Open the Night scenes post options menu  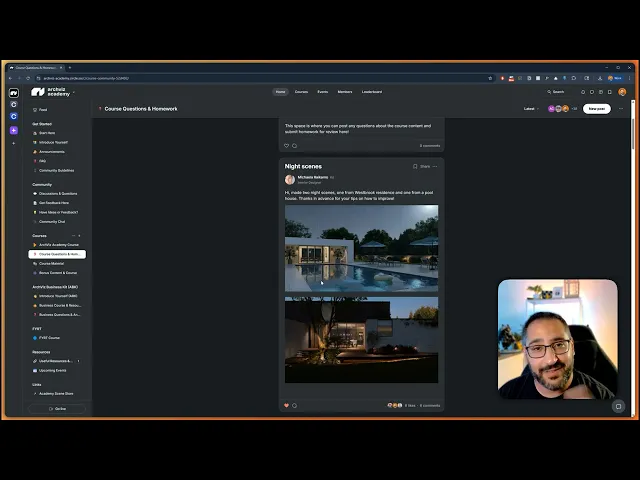435,166
